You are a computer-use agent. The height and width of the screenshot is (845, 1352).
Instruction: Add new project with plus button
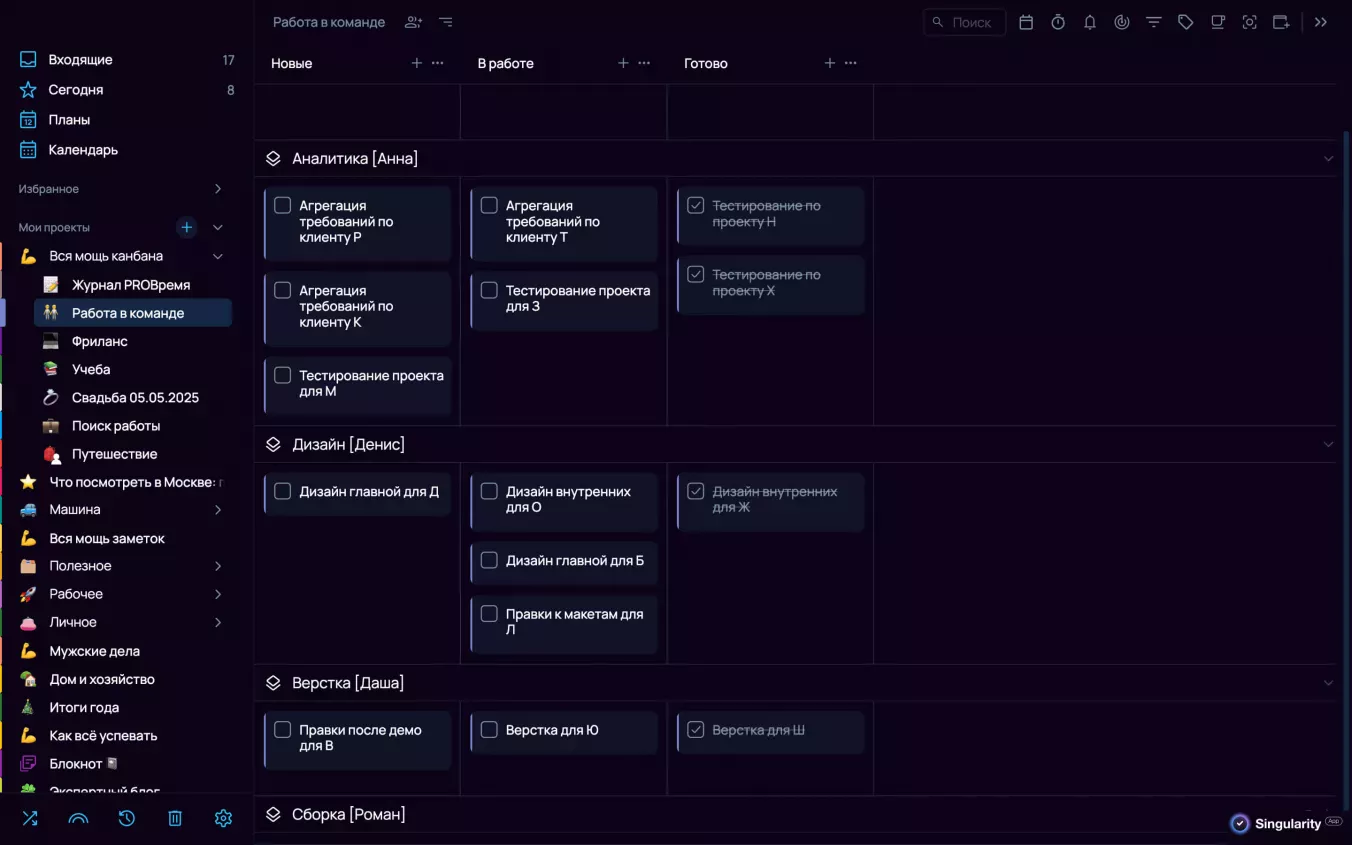pos(187,227)
